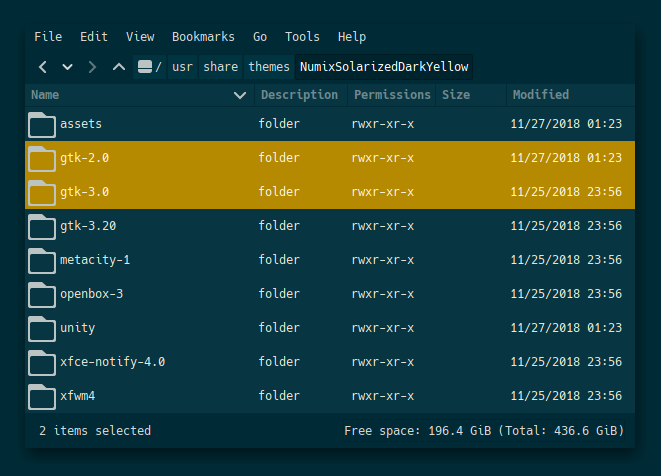Navigate to the 'themes' path button
The height and width of the screenshot is (476, 661).
click(x=269, y=67)
